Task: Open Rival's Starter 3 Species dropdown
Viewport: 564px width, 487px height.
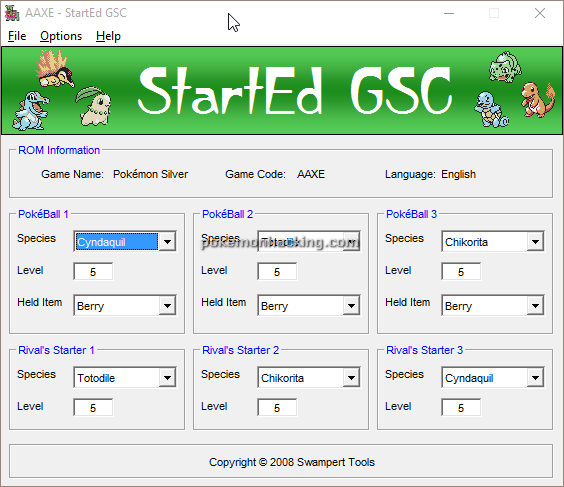Action: (x=535, y=378)
